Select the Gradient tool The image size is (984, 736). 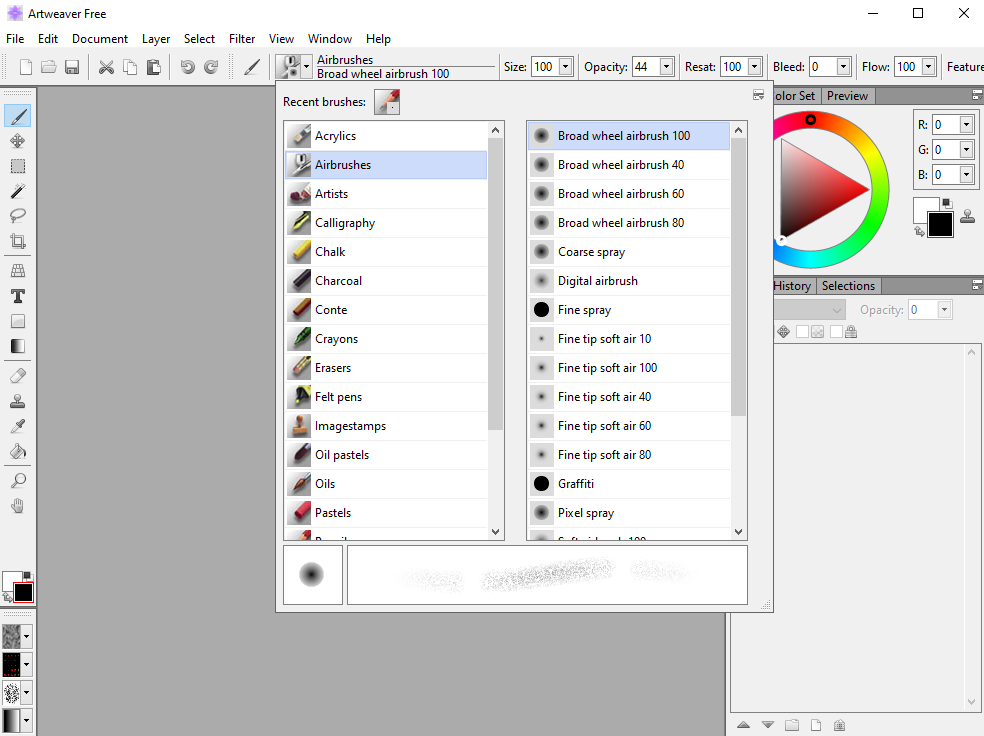[x=18, y=346]
